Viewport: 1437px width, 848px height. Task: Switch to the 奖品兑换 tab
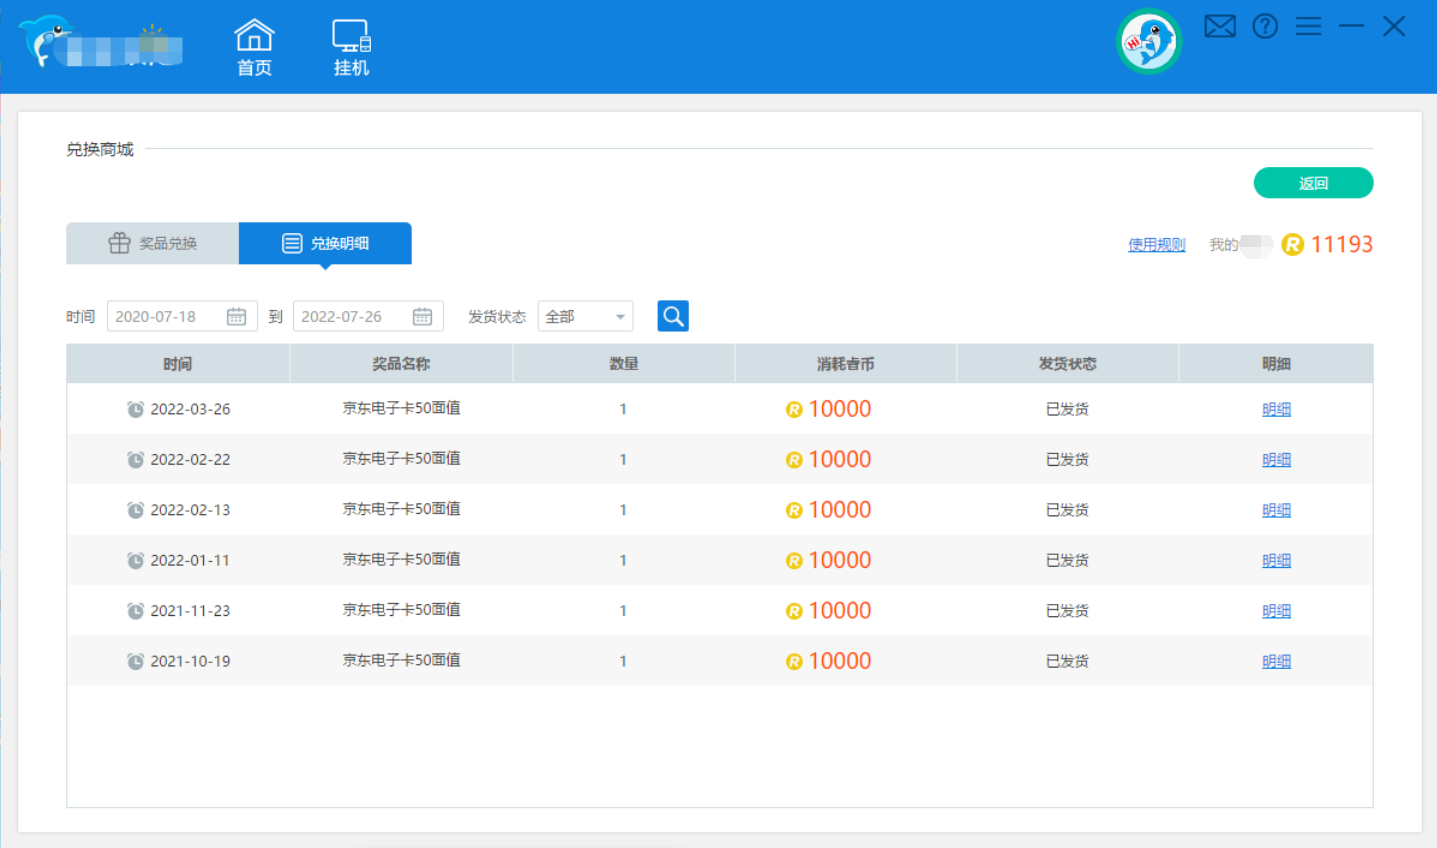point(152,242)
